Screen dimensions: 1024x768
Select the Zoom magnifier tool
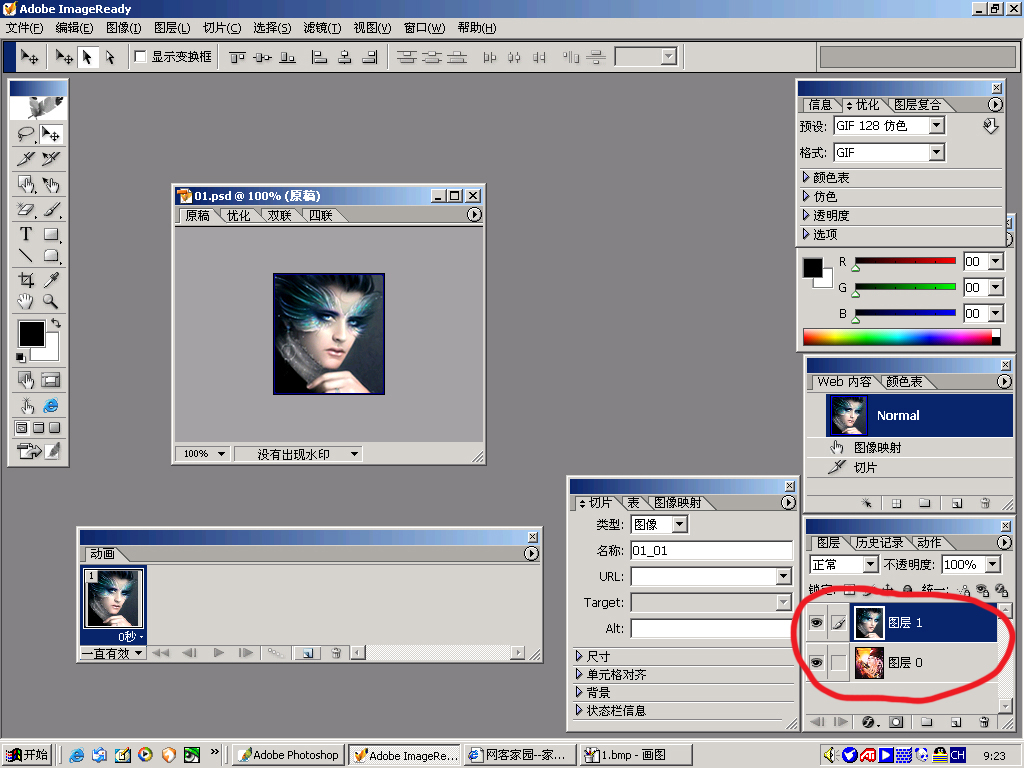51,301
